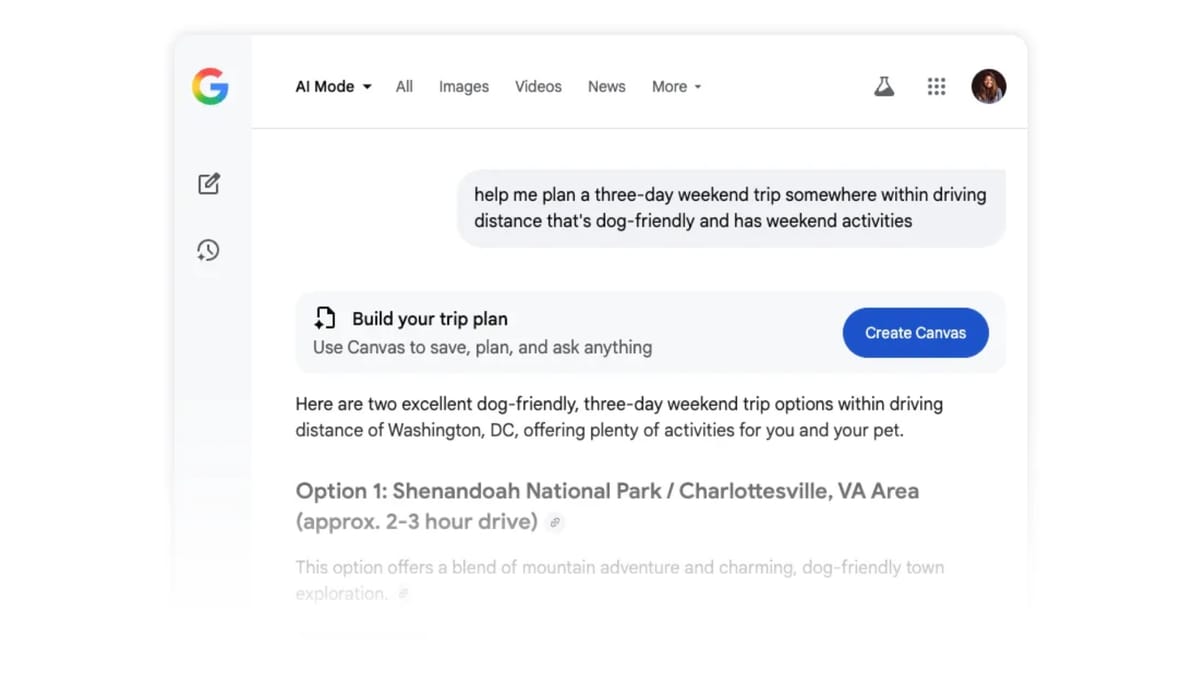Image resolution: width=1200 pixels, height=675 pixels.
Task: Open Google Labs experiments
Action: [884, 86]
